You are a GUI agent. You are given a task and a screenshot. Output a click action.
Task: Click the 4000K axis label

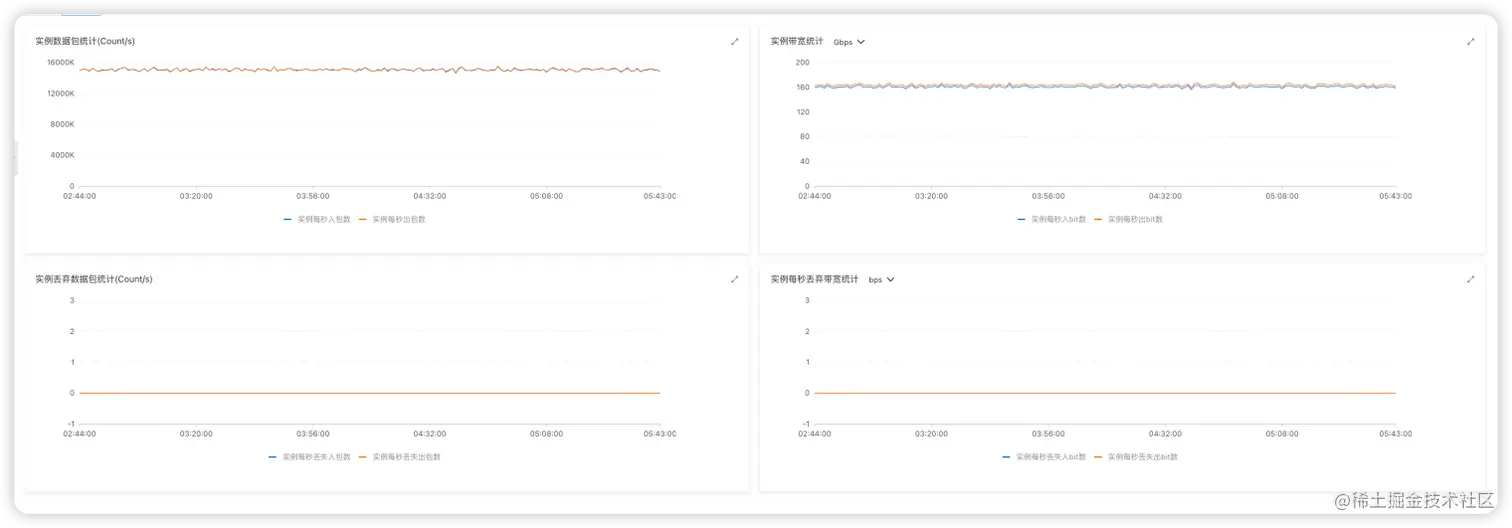pos(63,155)
